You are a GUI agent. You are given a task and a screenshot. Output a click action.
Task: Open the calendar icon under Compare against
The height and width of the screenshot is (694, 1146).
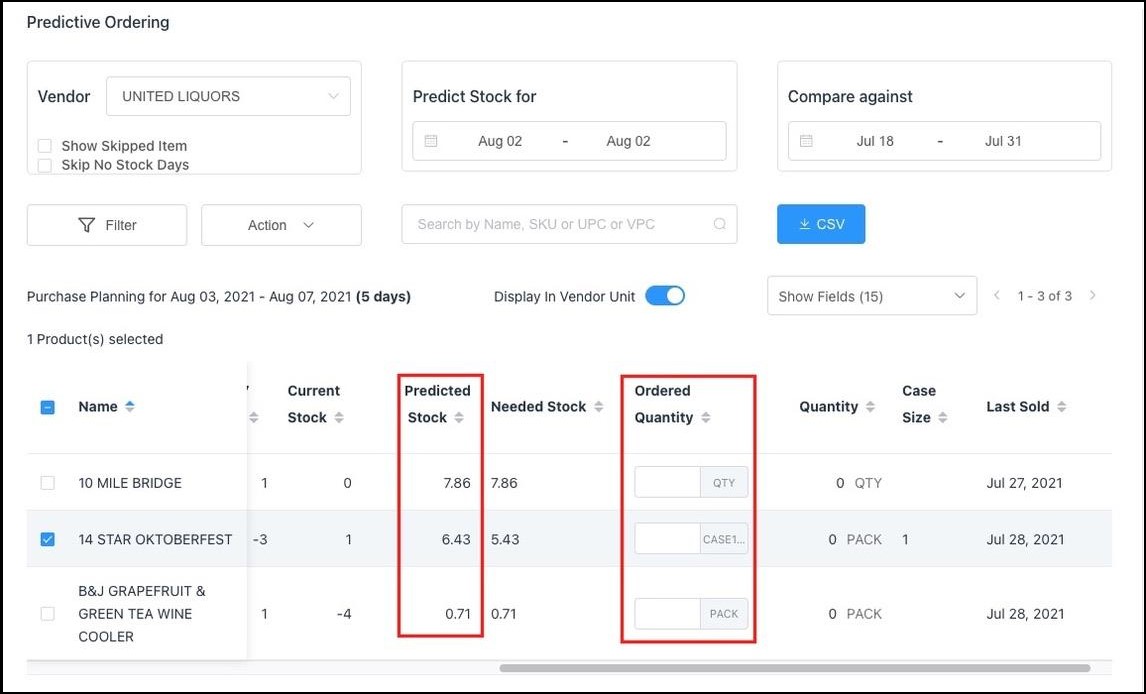pyautogui.click(x=807, y=141)
